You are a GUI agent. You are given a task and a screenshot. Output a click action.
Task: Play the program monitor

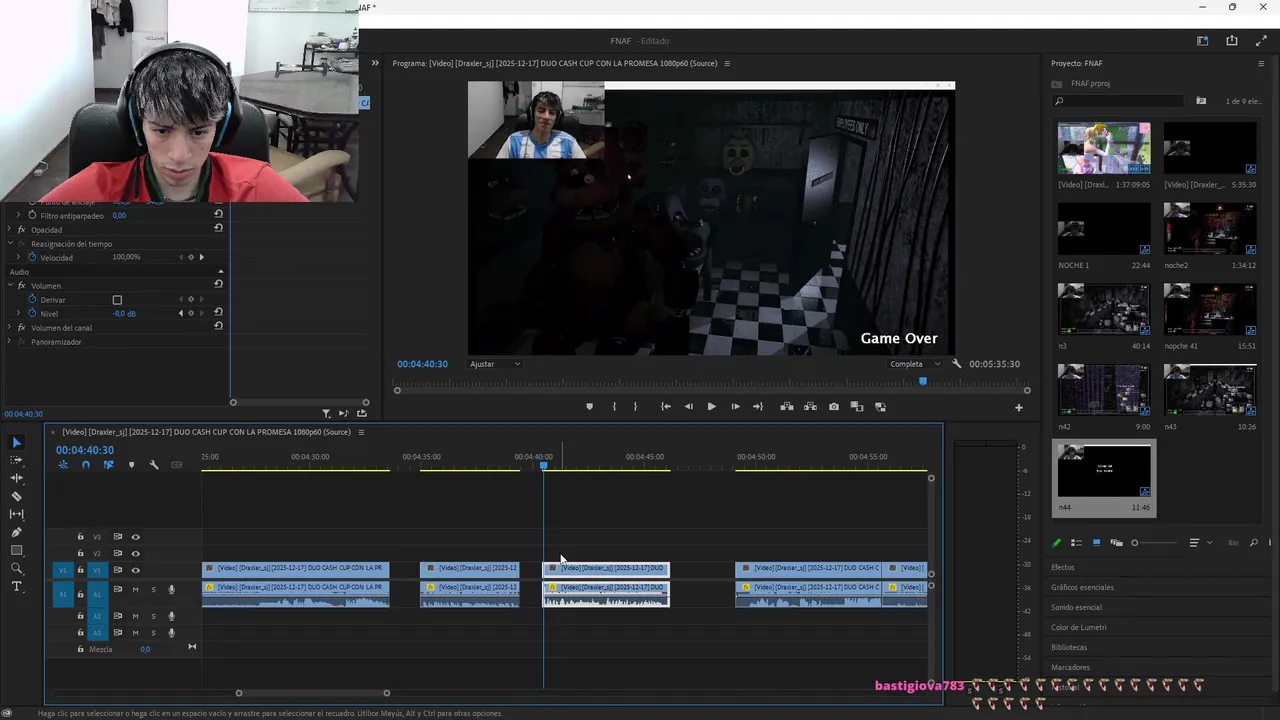click(711, 407)
